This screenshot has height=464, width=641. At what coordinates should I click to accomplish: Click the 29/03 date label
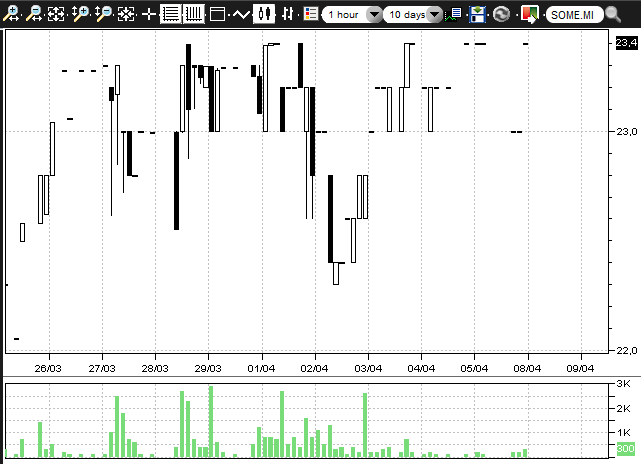coord(208,368)
